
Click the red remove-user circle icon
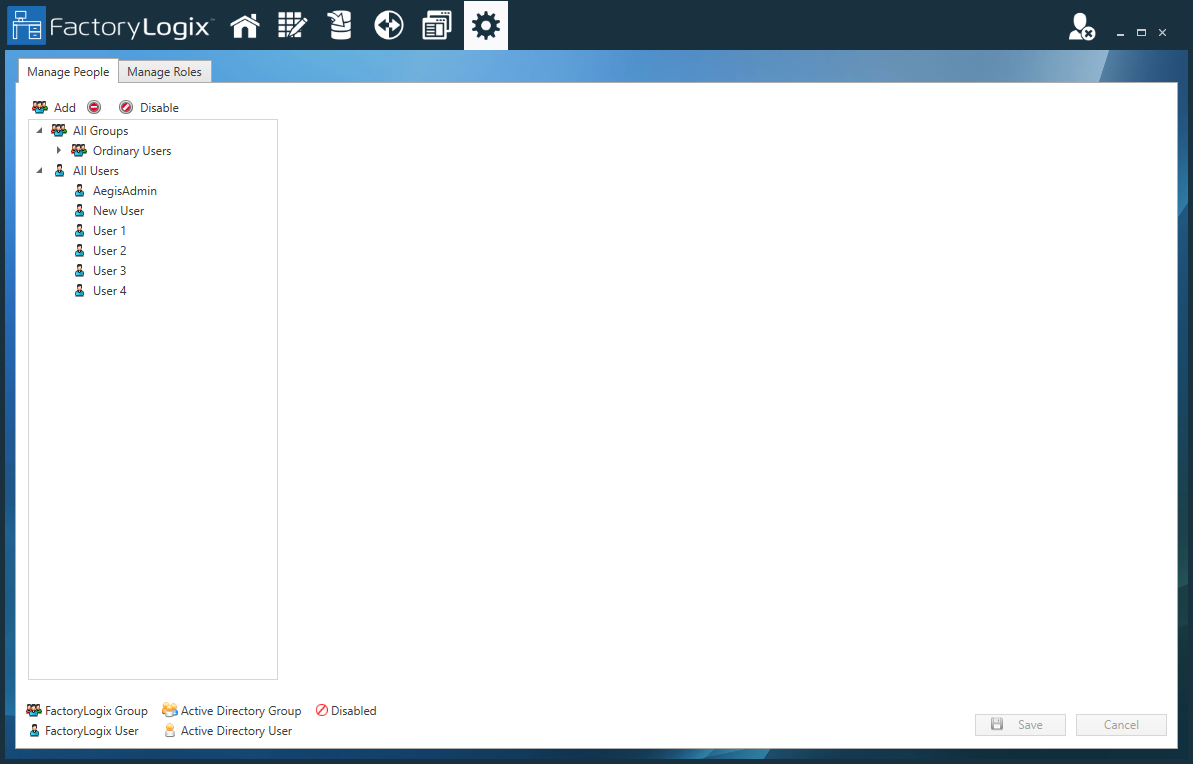94,107
